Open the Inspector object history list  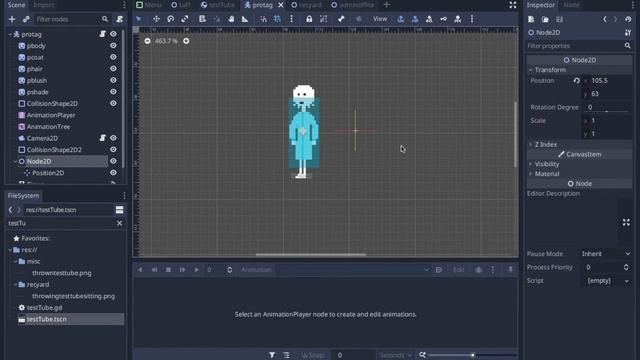[x=628, y=19]
